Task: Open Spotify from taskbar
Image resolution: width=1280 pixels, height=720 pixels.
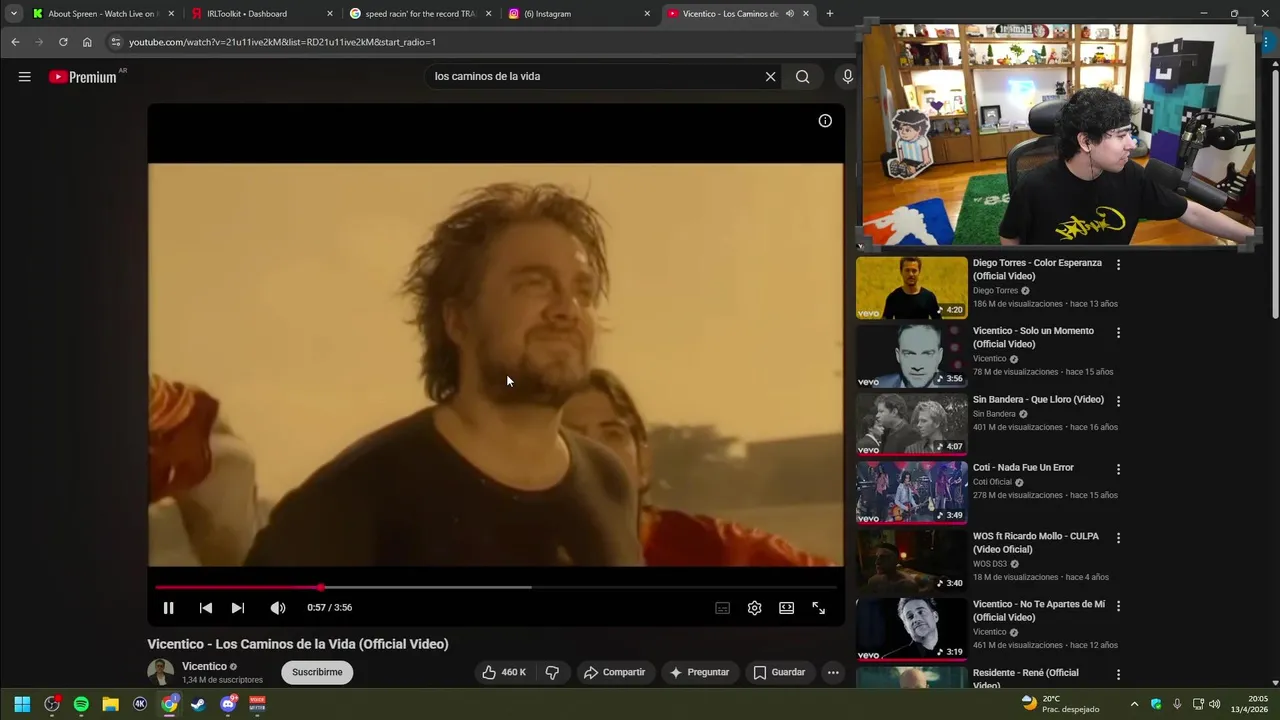Action: [81, 704]
